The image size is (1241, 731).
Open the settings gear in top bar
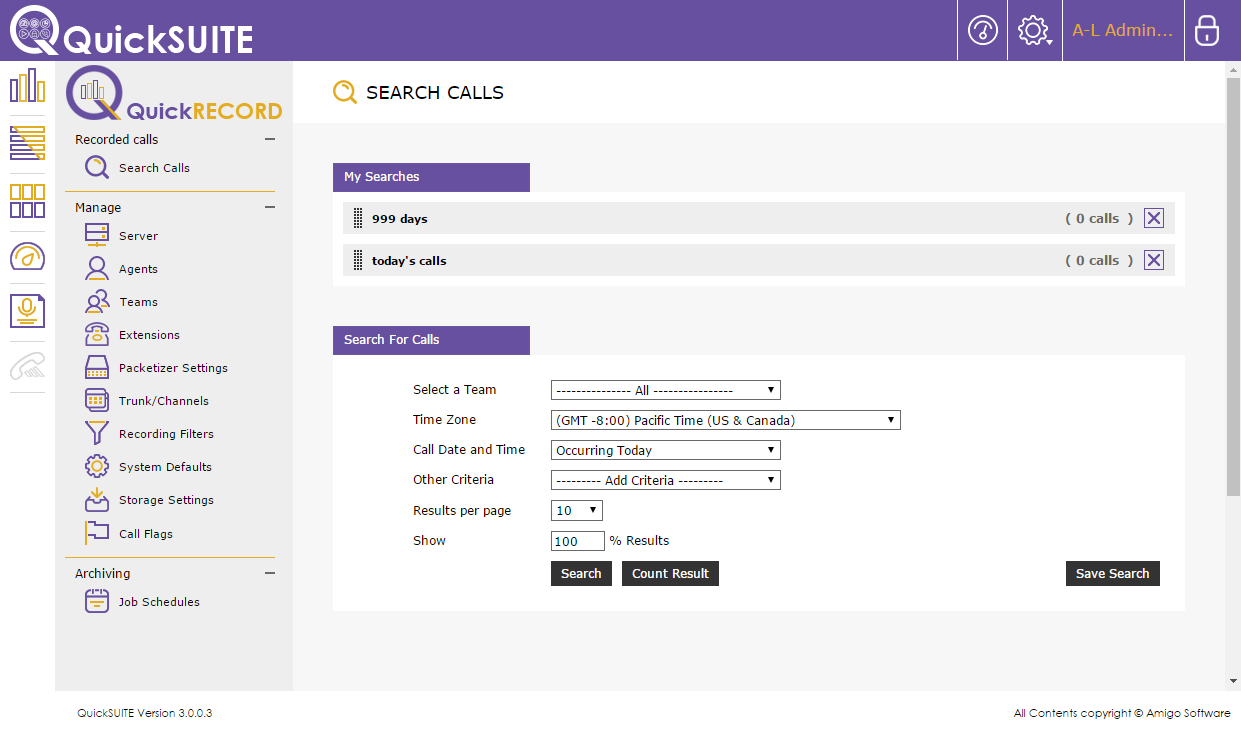tap(1033, 31)
